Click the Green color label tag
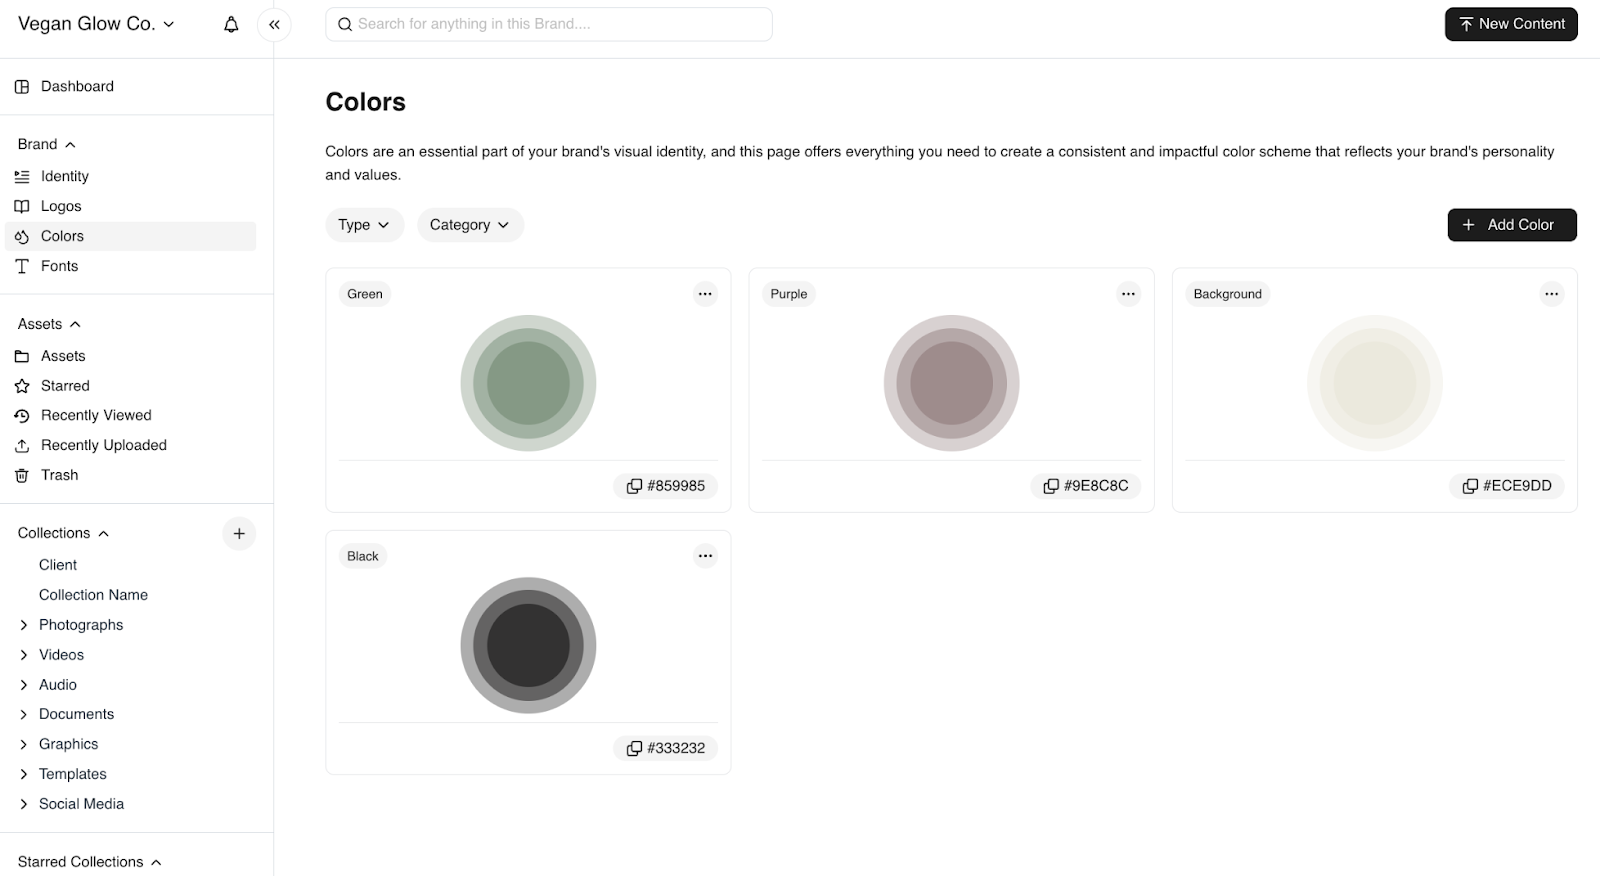Image resolution: width=1600 pixels, height=876 pixels. point(365,294)
